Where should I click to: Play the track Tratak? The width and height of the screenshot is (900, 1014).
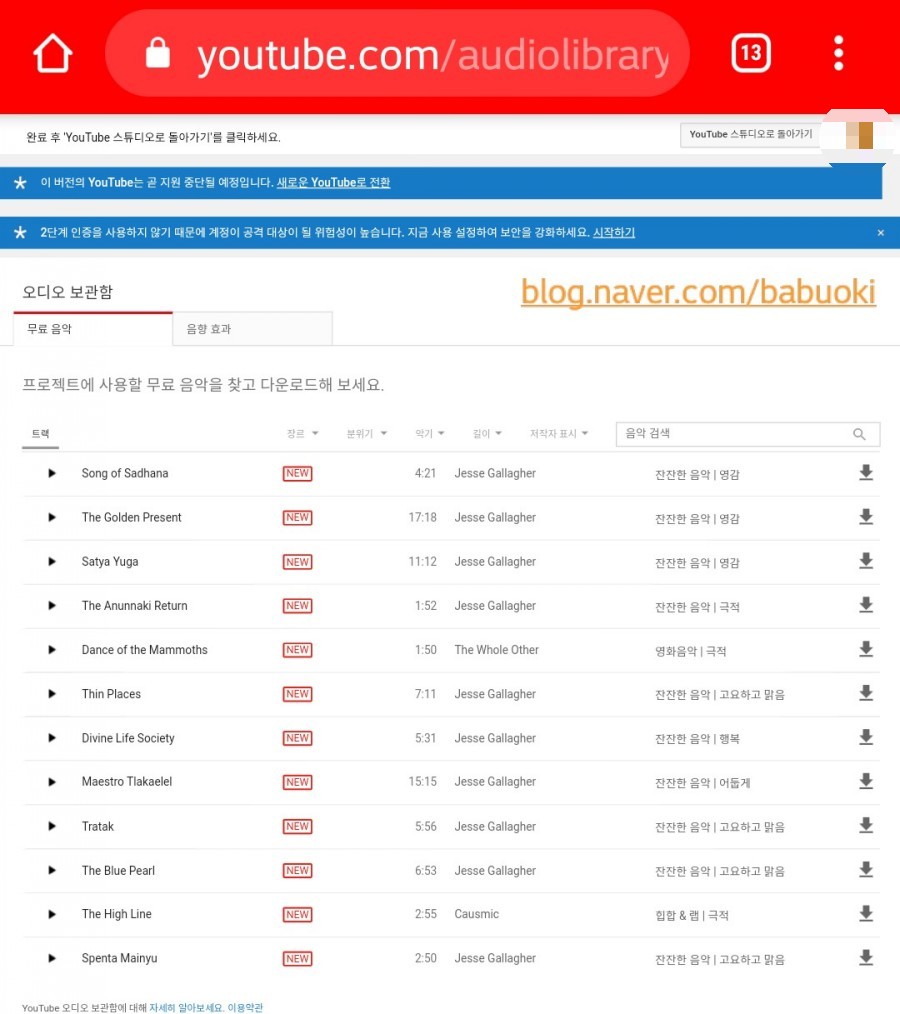52,826
